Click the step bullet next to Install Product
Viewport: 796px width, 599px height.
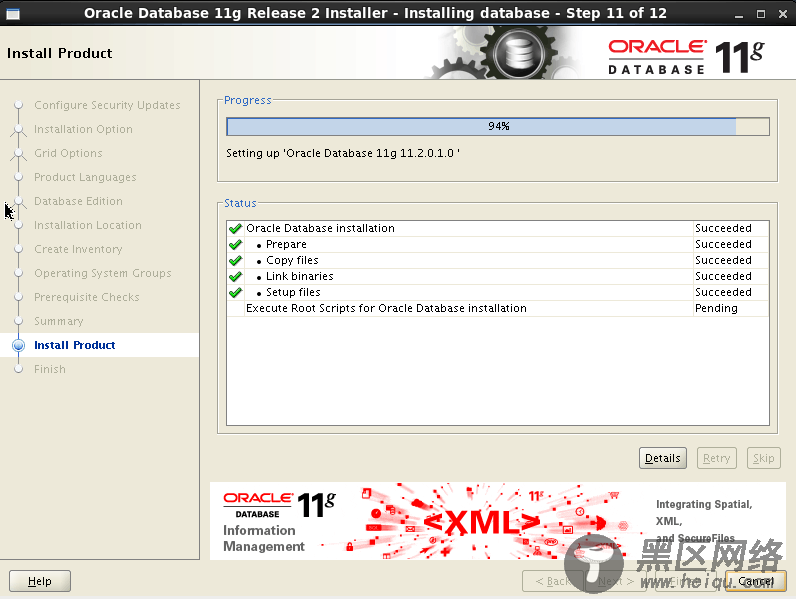(x=19, y=345)
